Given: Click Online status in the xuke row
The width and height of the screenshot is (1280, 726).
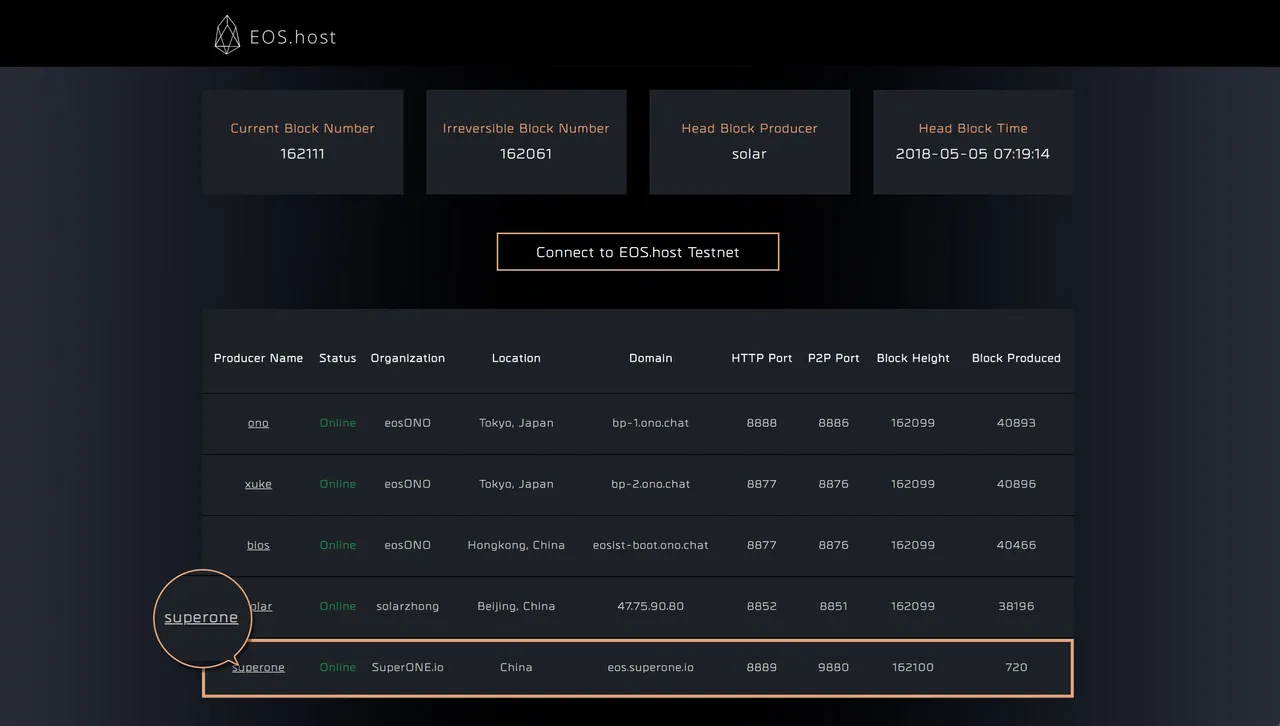Looking at the screenshot, I should [x=338, y=484].
